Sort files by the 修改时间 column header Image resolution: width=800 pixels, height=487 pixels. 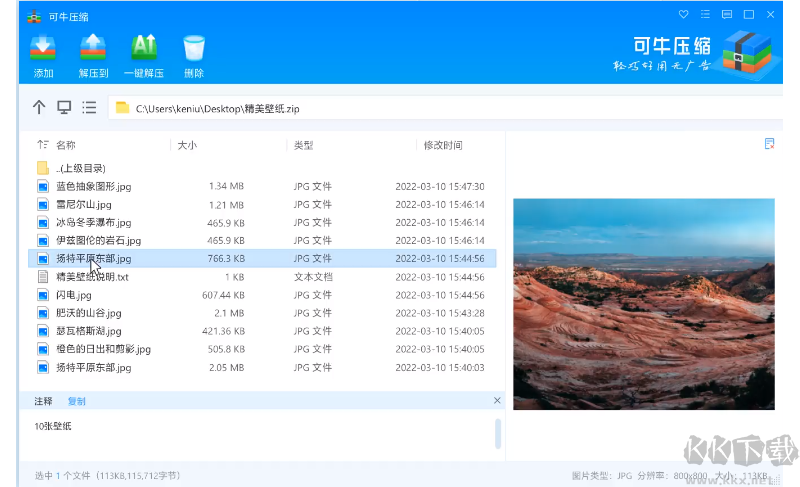point(443,145)
